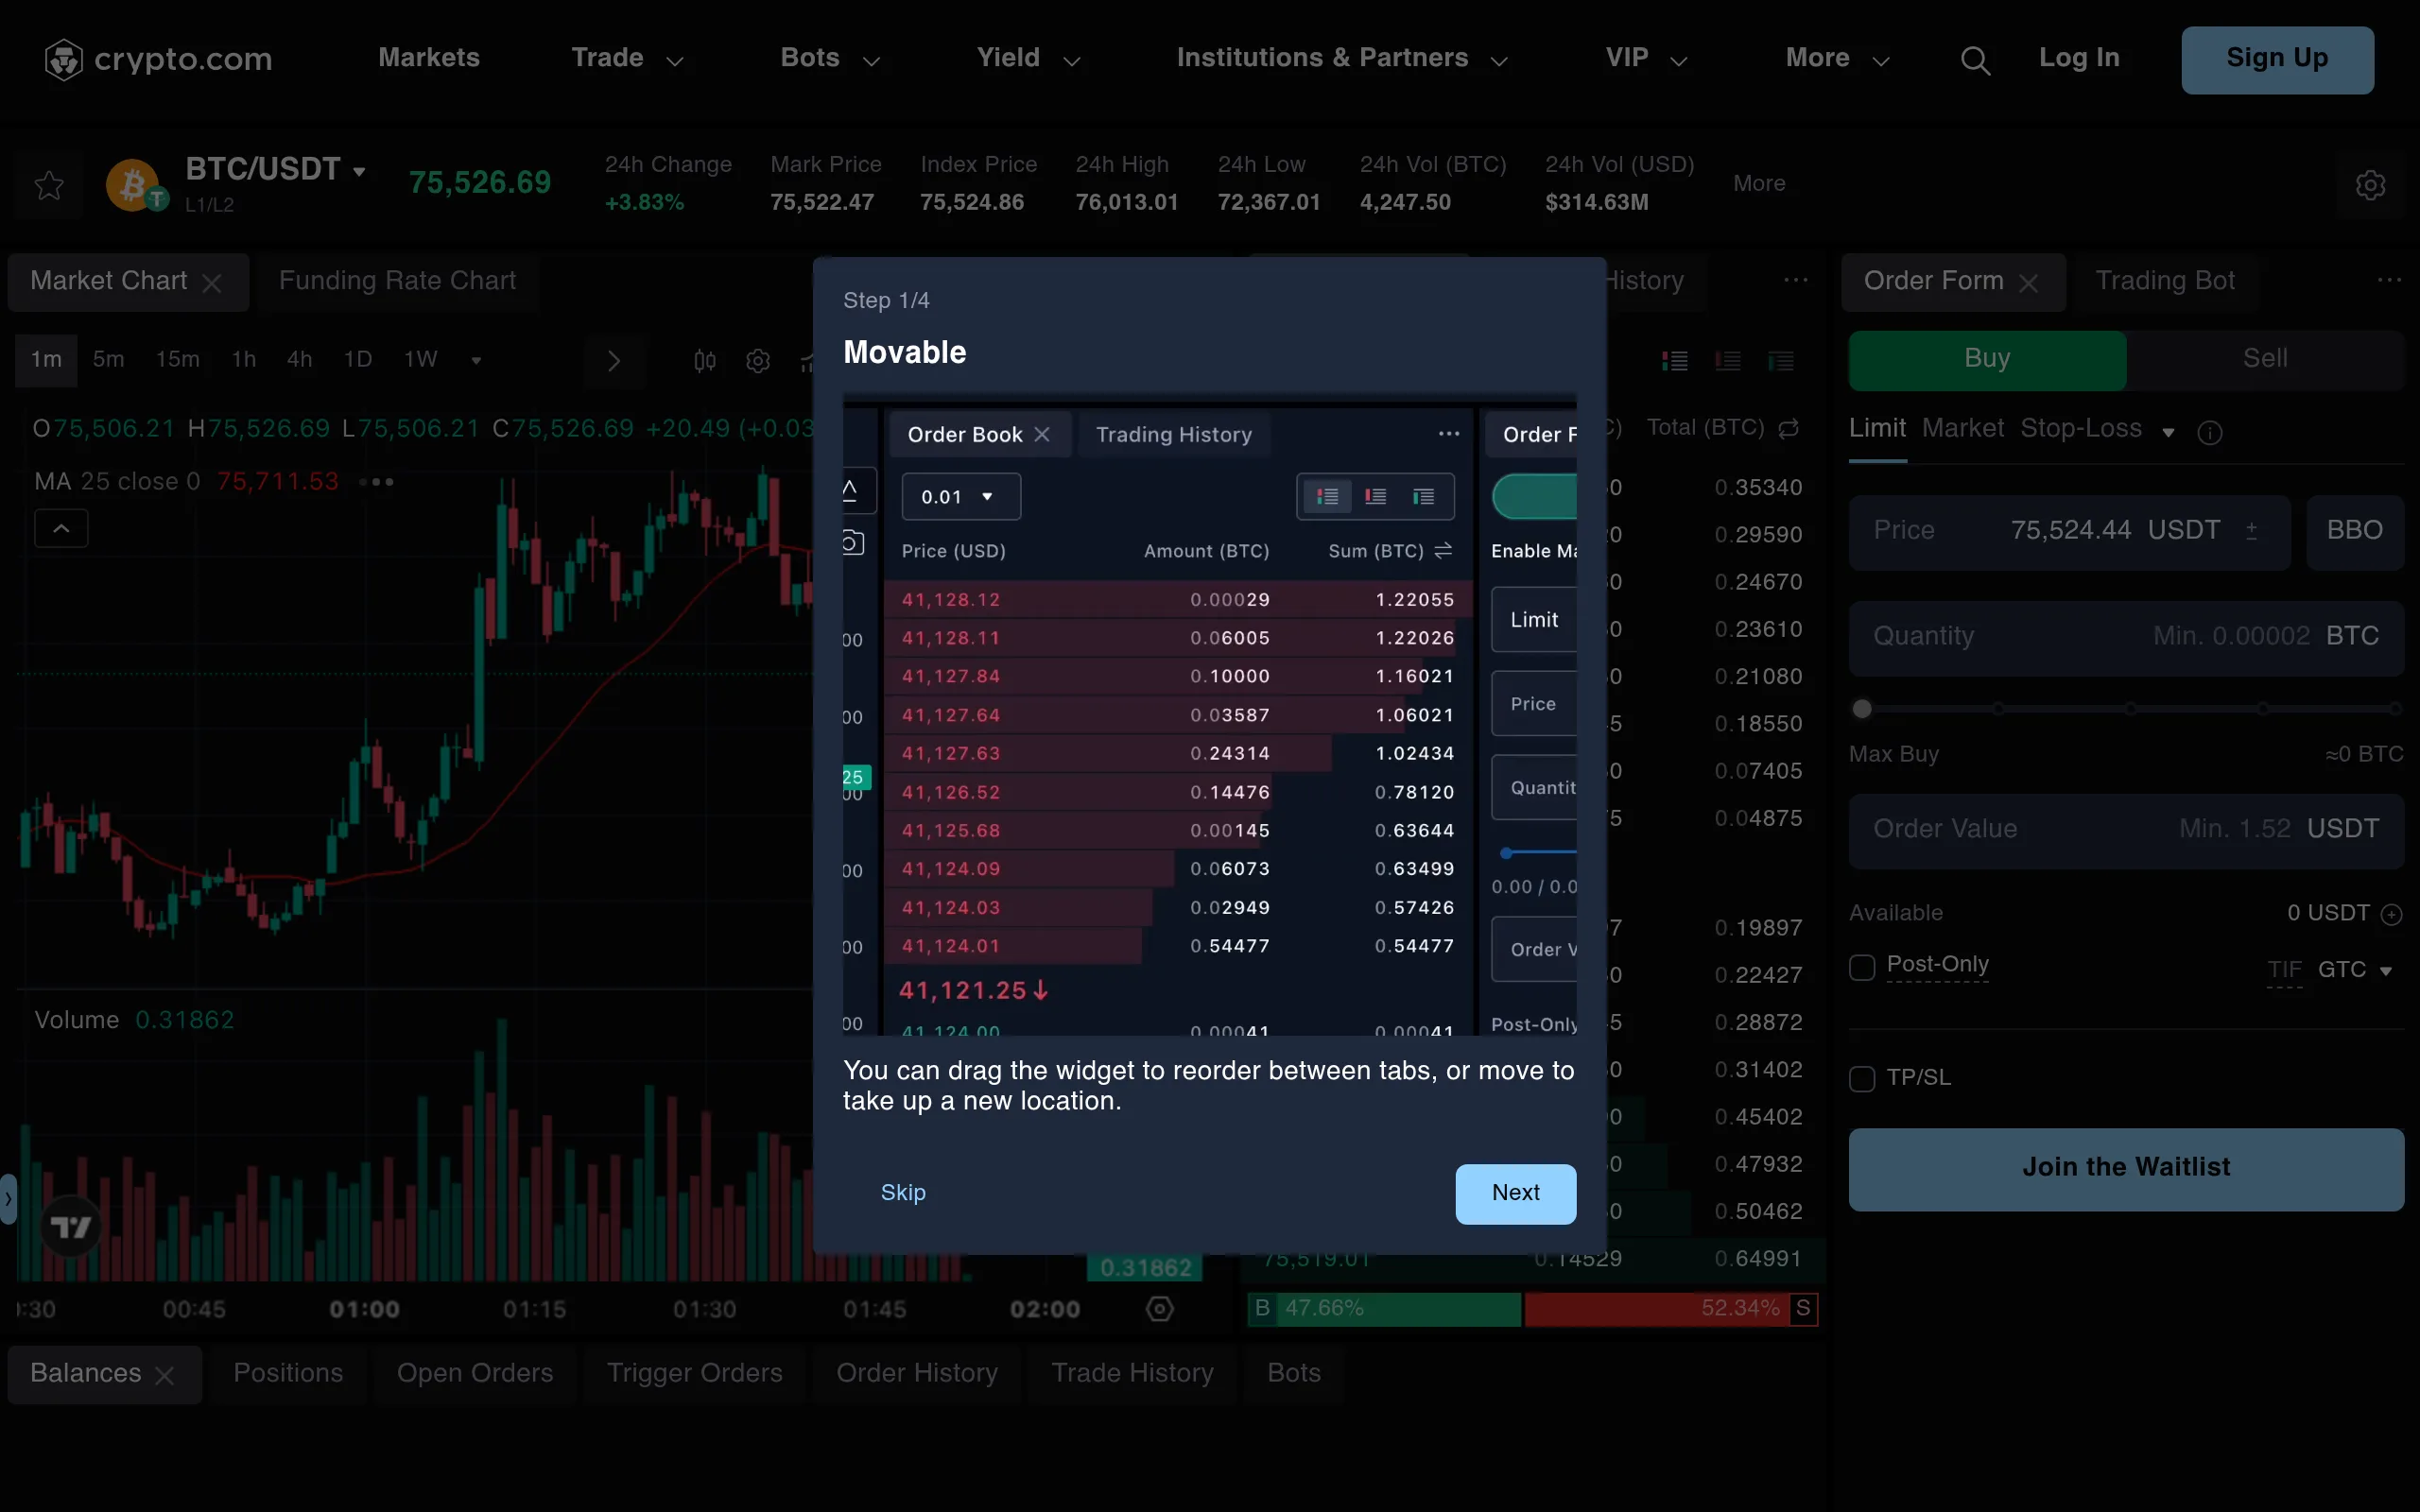Click the star icon to favorite BTC/USDT
Screen dimensions: 2420x1512
point(47,185)
